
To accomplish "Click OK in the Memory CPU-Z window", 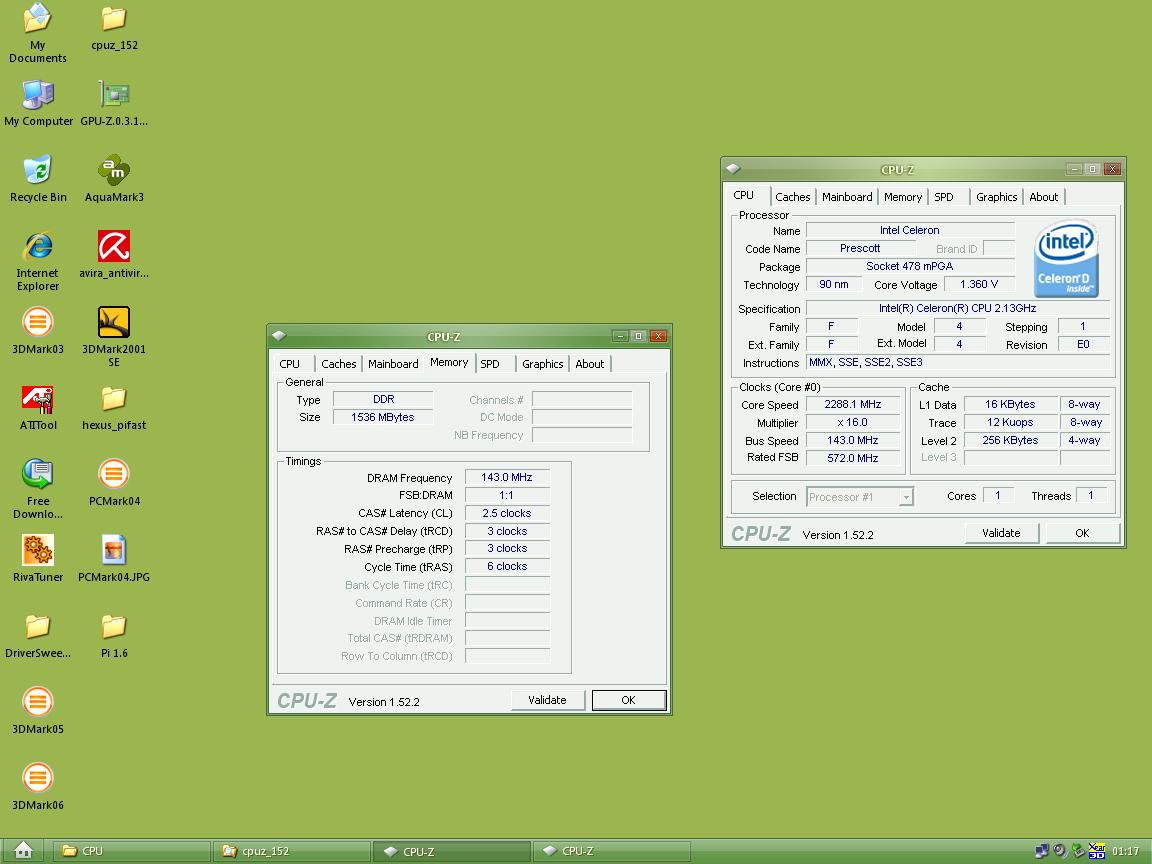I will (x=628, y=700).
